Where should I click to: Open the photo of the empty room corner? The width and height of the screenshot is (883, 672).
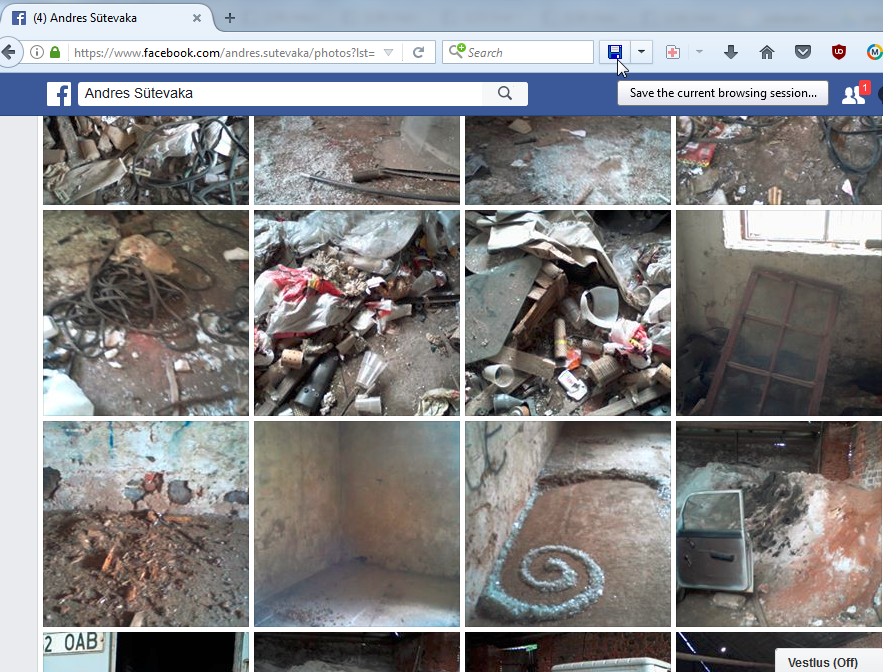coord(357,524)
